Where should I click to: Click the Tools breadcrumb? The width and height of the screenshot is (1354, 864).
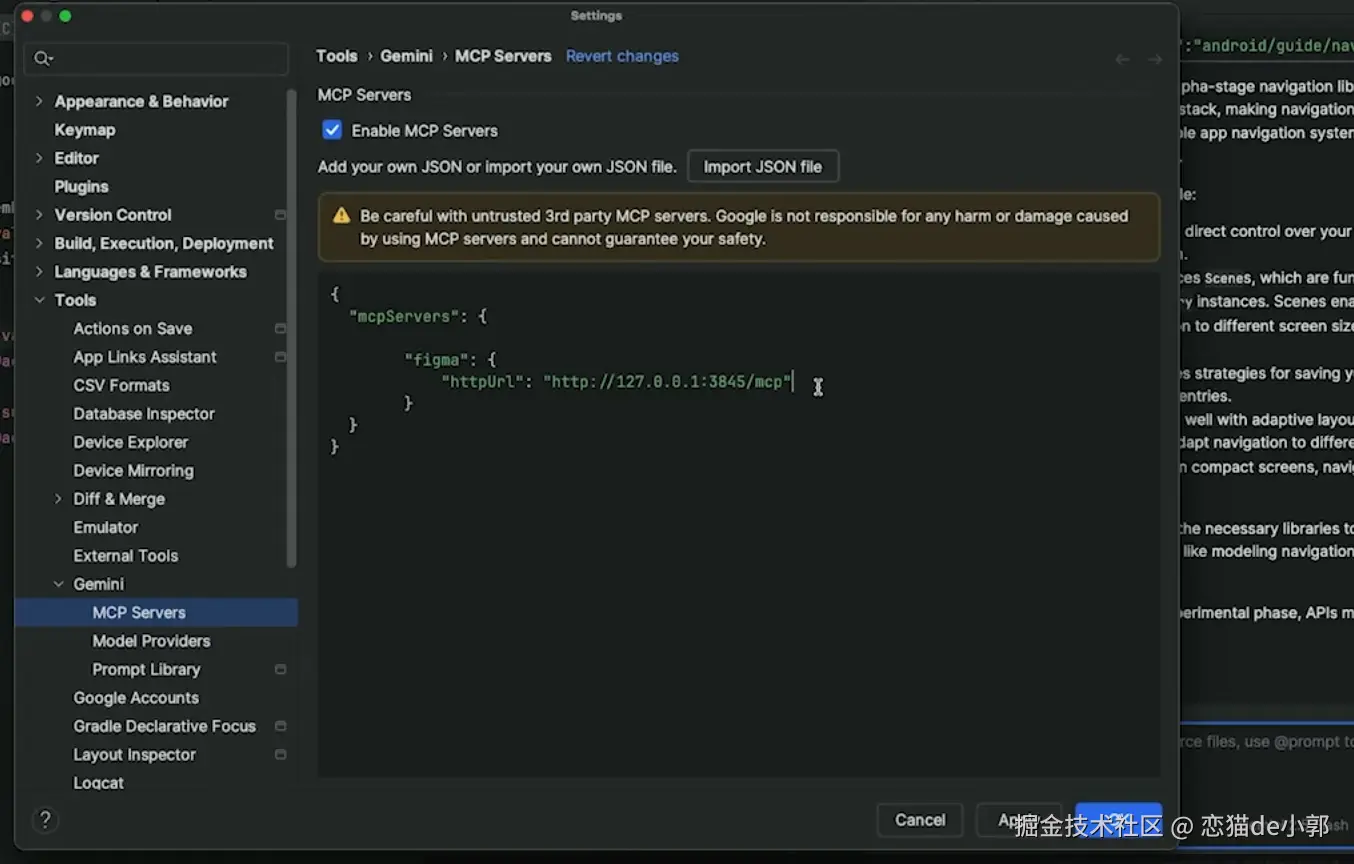(337, 56)
